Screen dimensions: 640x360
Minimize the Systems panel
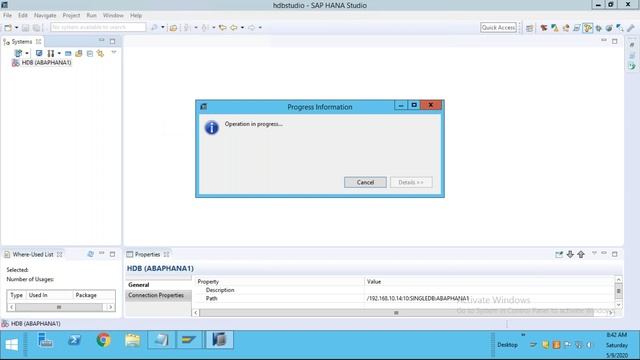click(x=102, y=41)
